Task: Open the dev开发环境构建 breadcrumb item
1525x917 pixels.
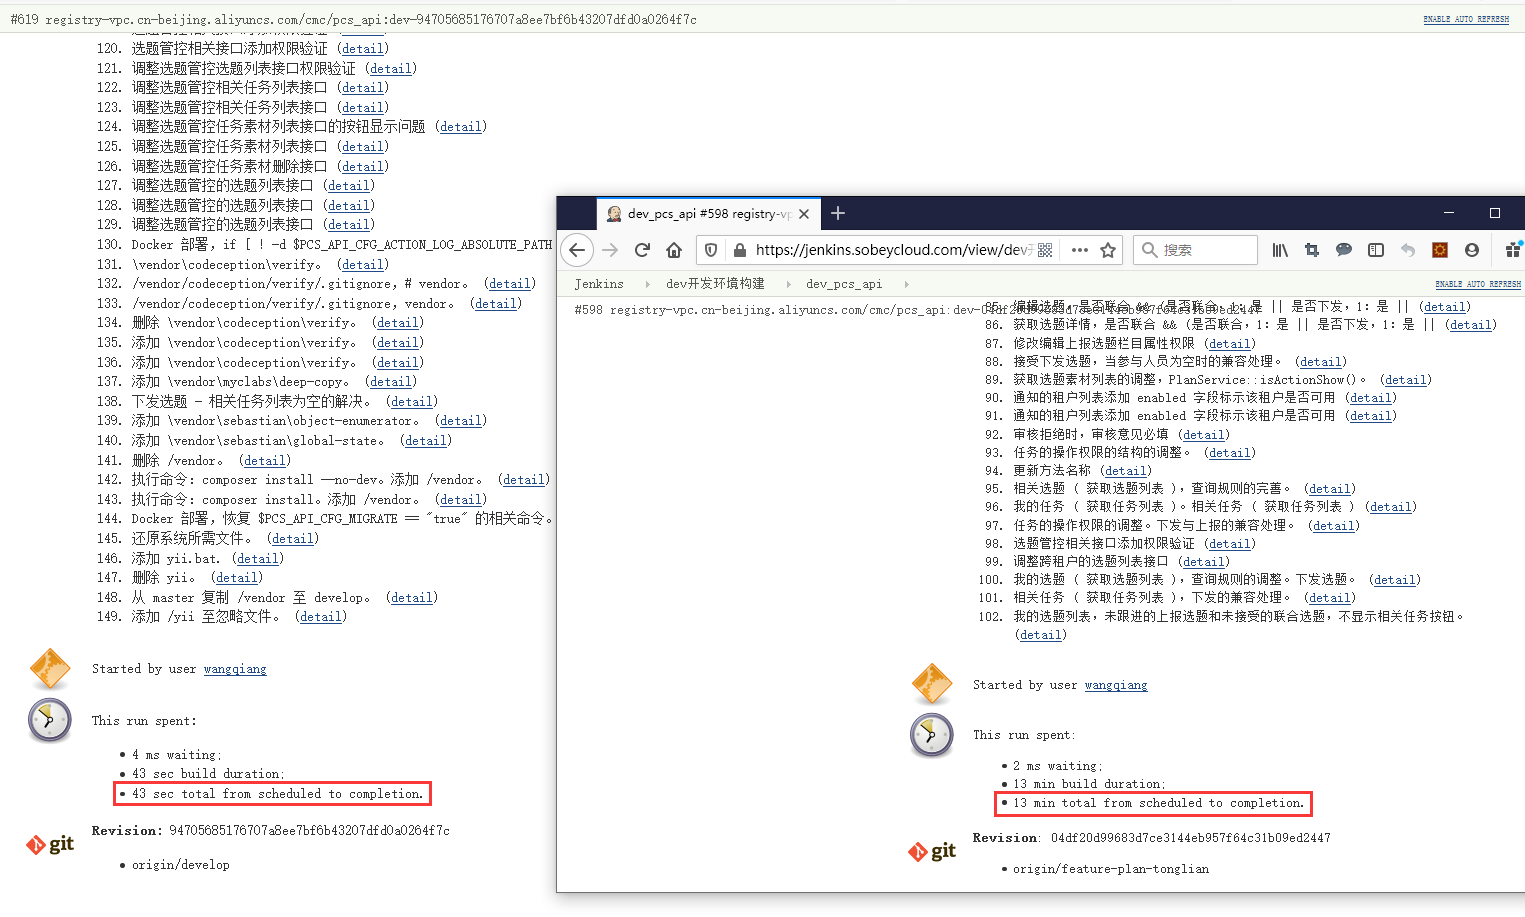Action: [715, 284]
